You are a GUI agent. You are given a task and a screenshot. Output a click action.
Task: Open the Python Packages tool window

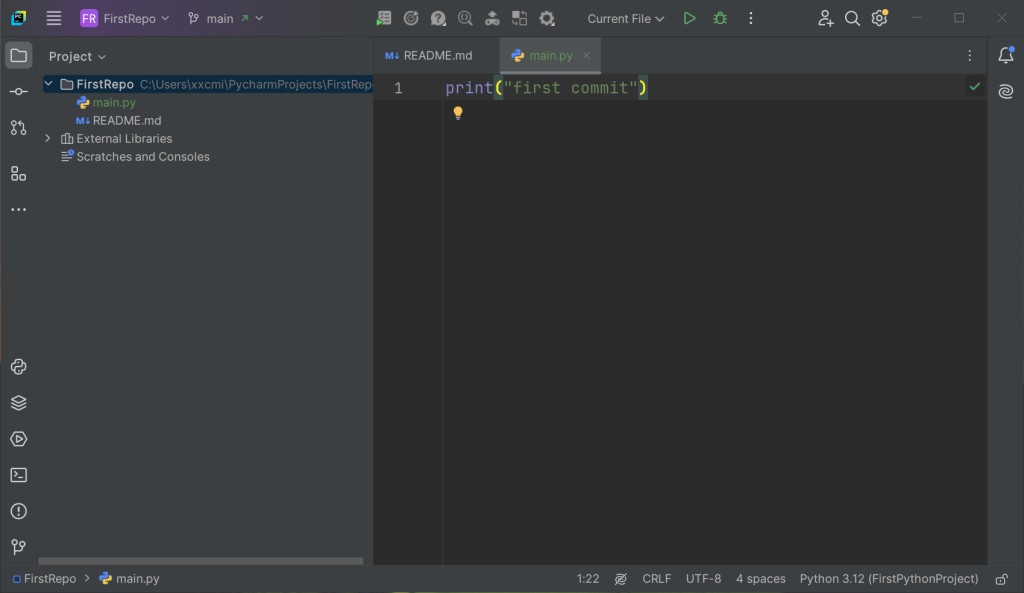pyautogui.click(x=18, y=403)
